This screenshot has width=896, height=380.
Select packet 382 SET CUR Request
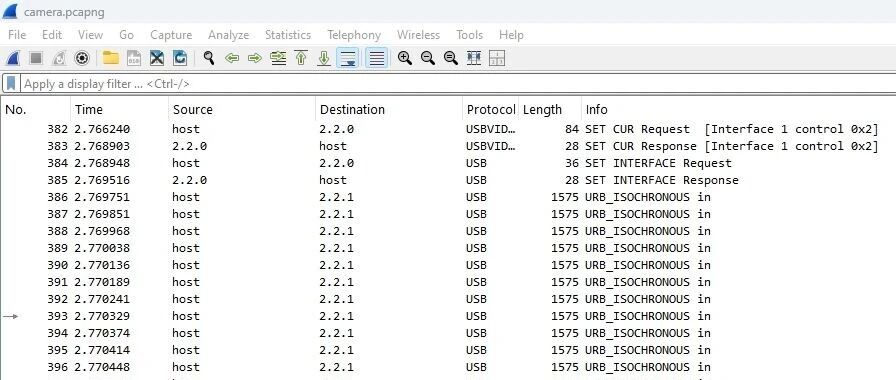pyautogui.click(x=448, y=129)
